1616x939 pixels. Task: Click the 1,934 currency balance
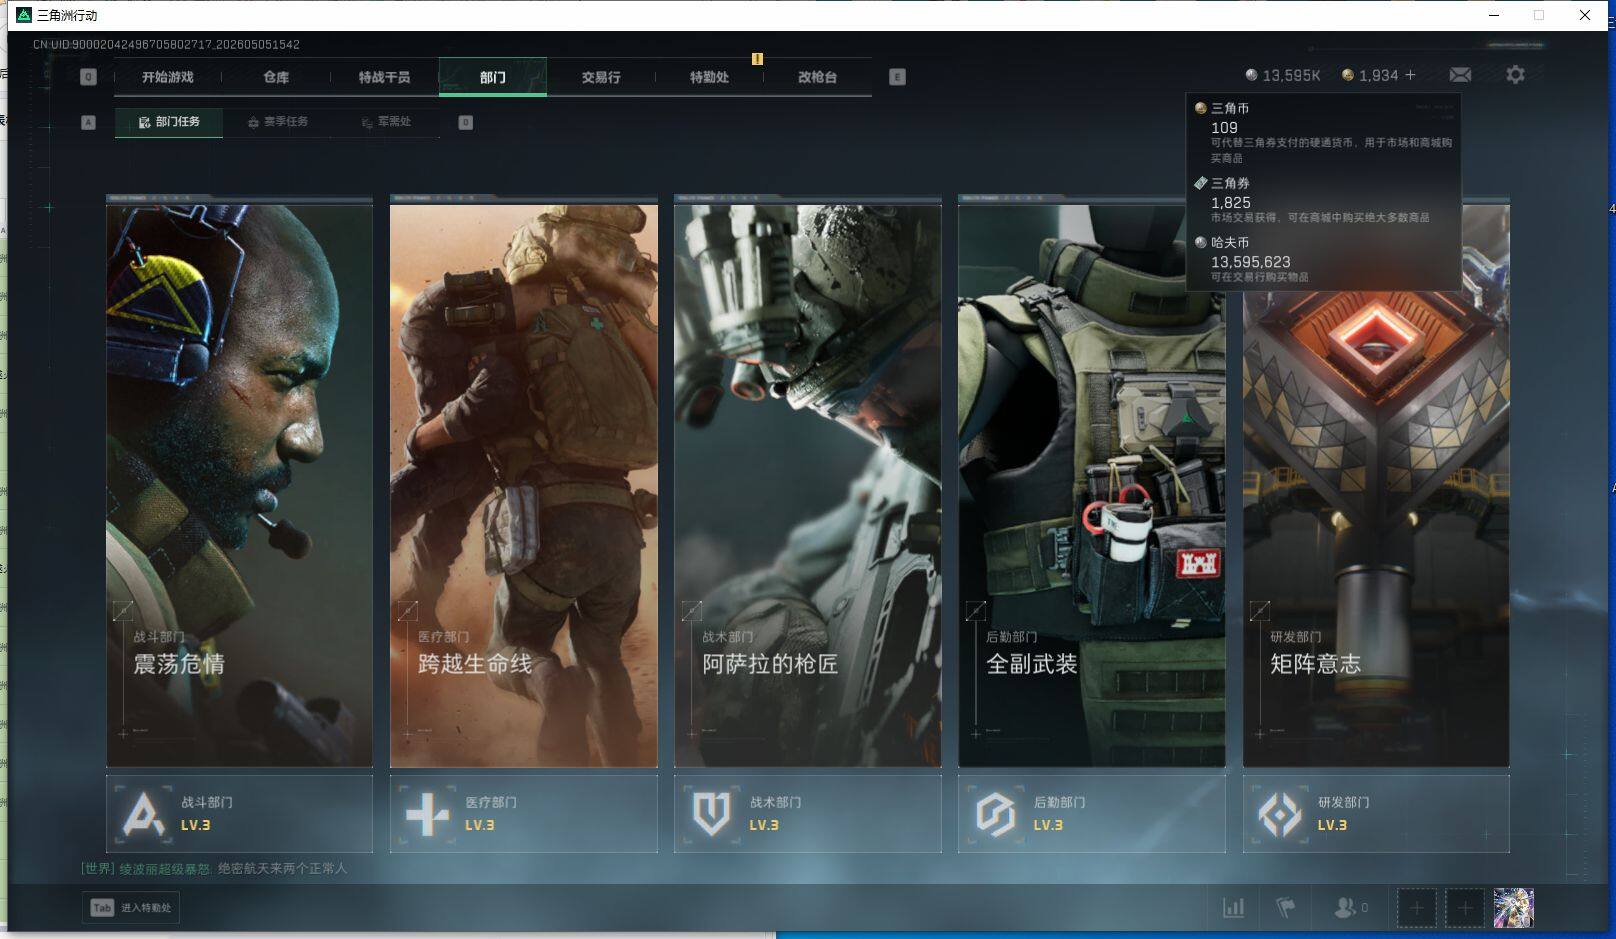(1370, 75)
